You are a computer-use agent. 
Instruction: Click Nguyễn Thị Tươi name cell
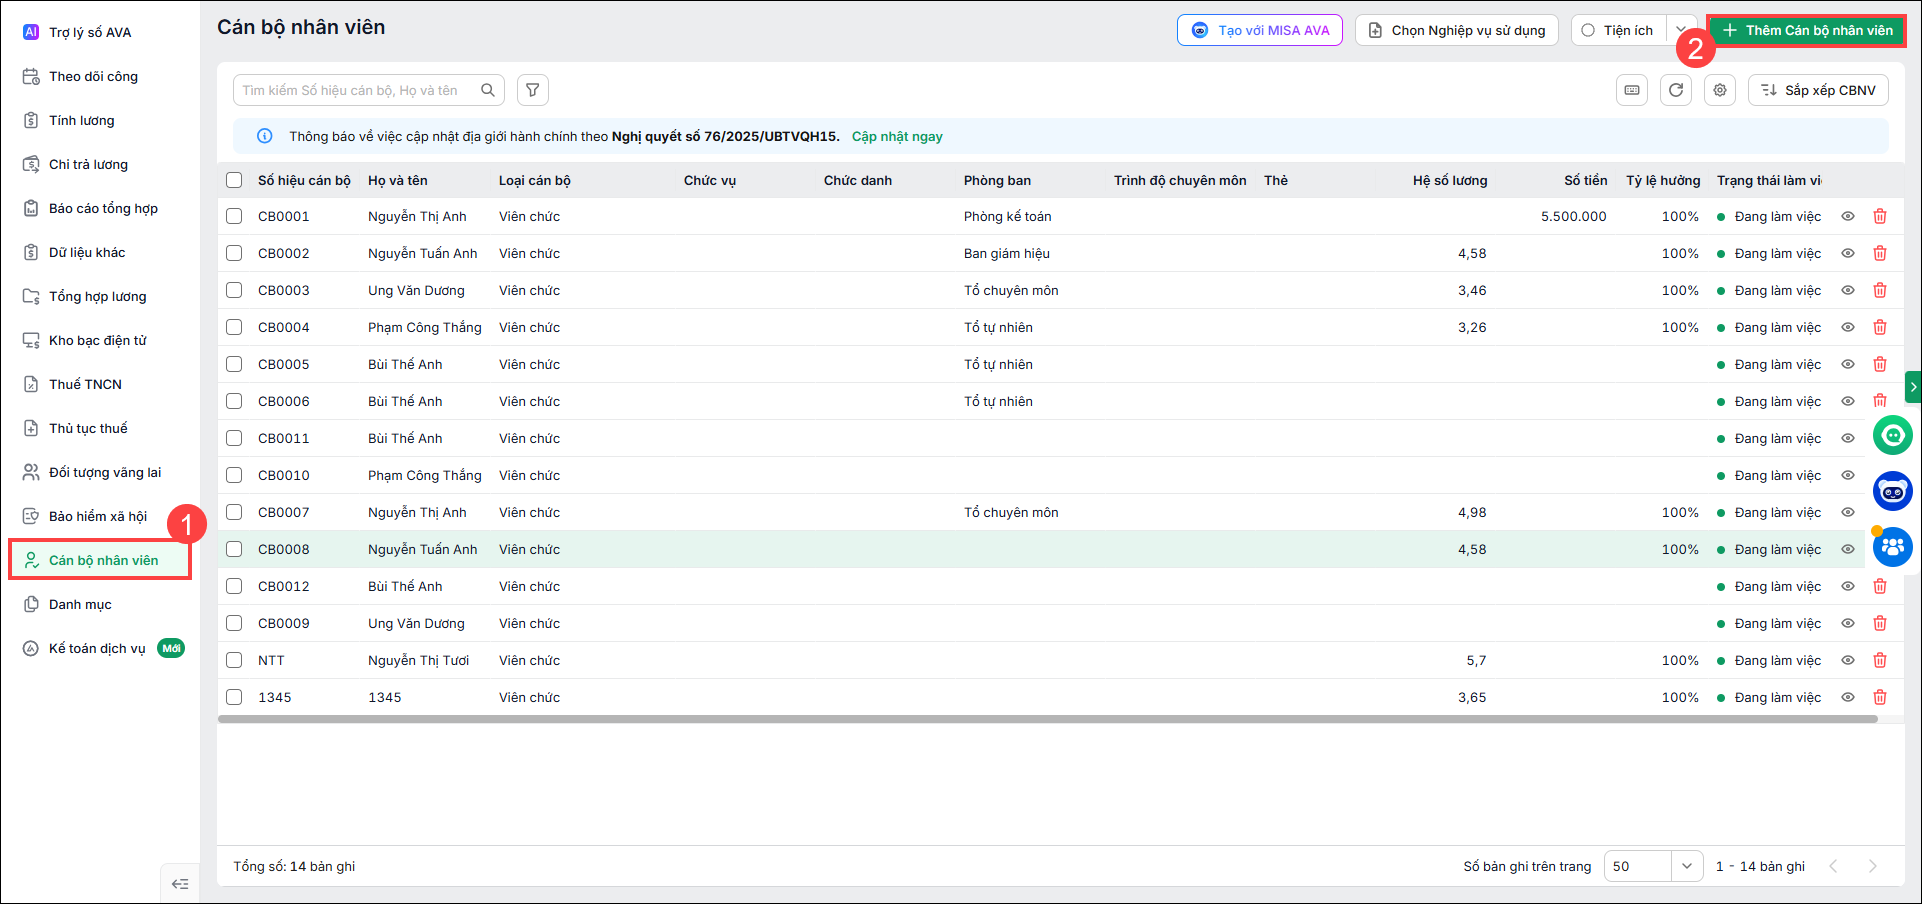click(x=418, y=660)
